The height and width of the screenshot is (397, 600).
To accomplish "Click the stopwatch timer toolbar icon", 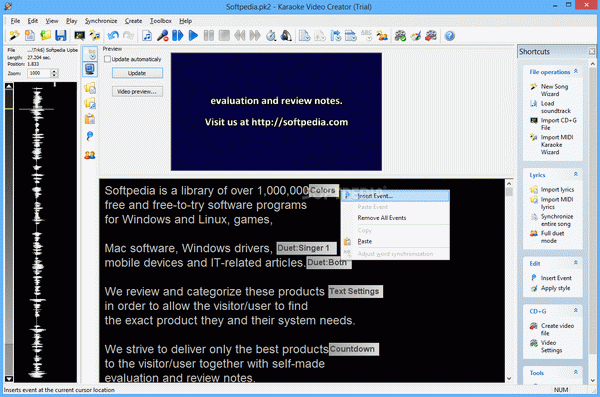I will 271,36.
